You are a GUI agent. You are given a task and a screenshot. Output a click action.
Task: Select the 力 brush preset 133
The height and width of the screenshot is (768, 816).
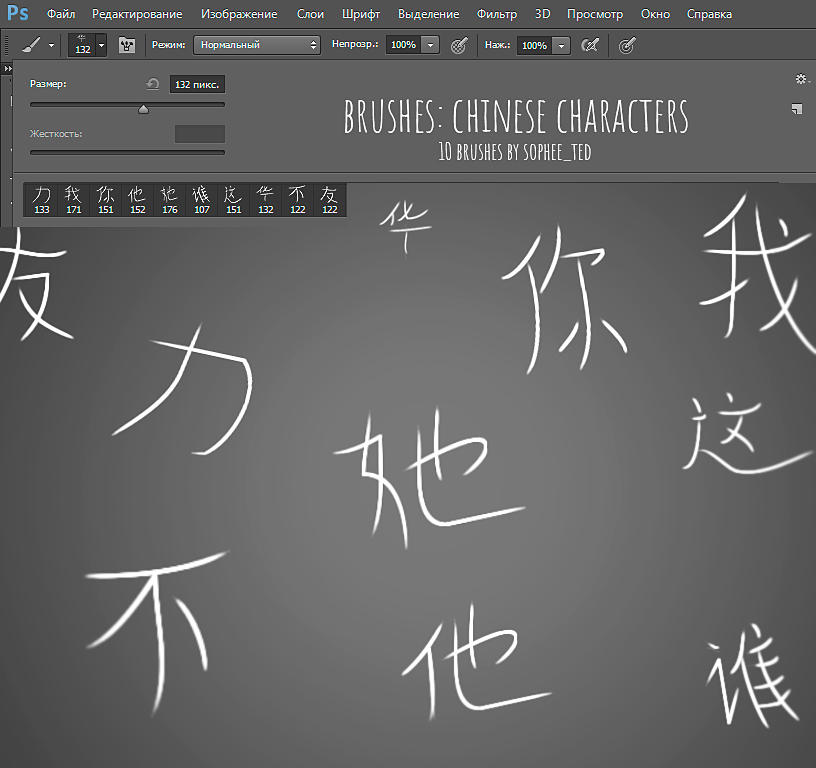[x=41, y=200]
